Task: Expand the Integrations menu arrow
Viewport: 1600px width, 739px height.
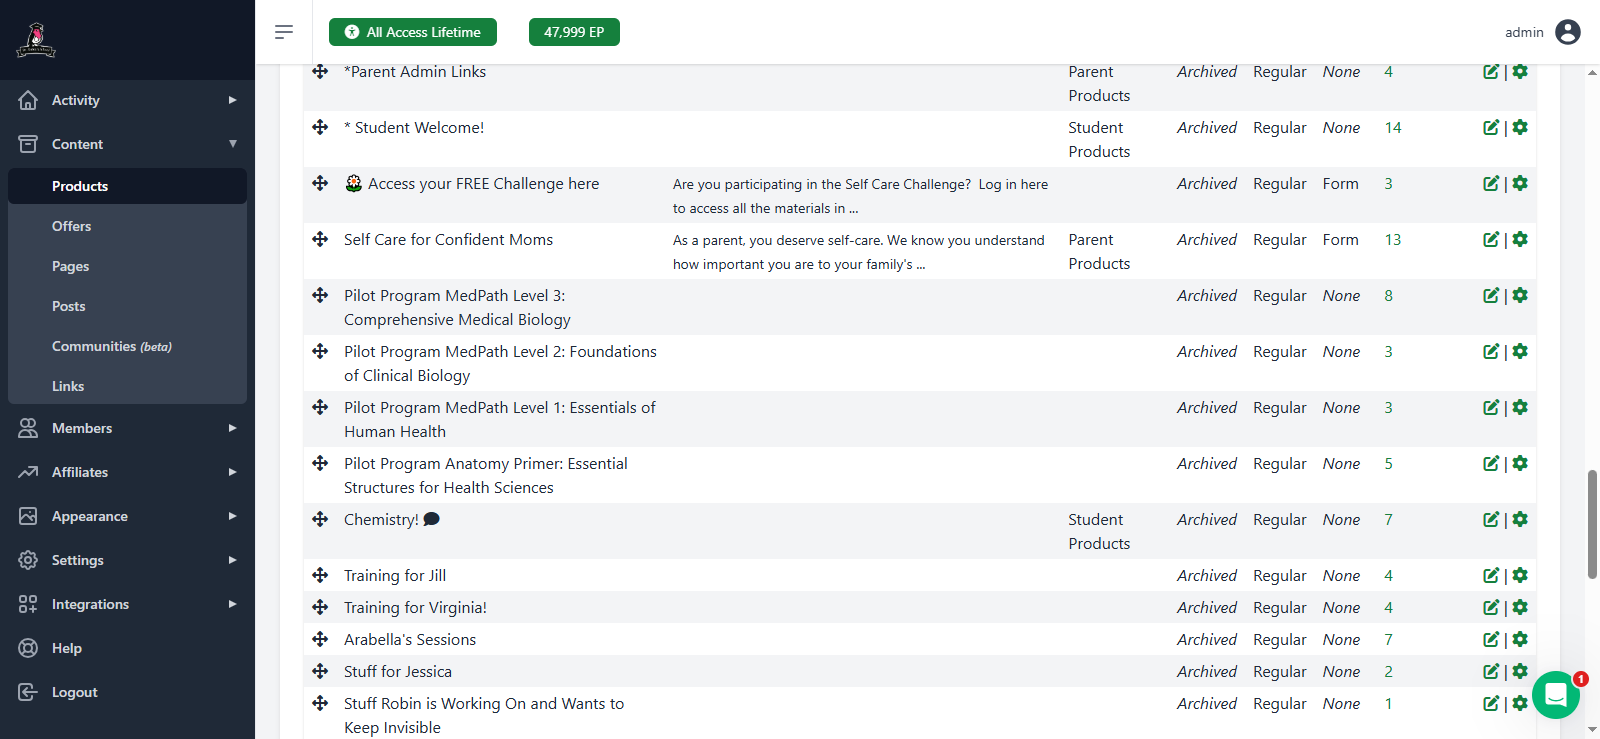Action: pos(232,604)
